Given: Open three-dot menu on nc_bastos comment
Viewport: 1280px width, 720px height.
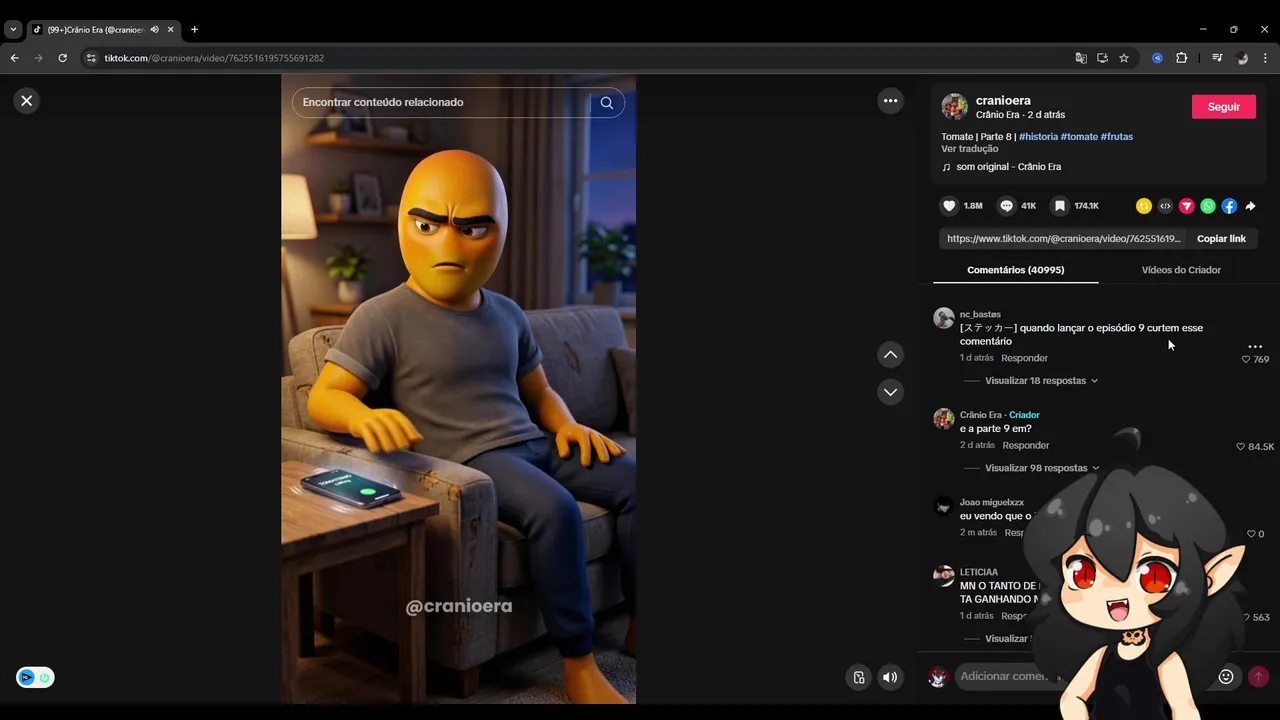Looking at the screenshot, I should pos(1255,346).
